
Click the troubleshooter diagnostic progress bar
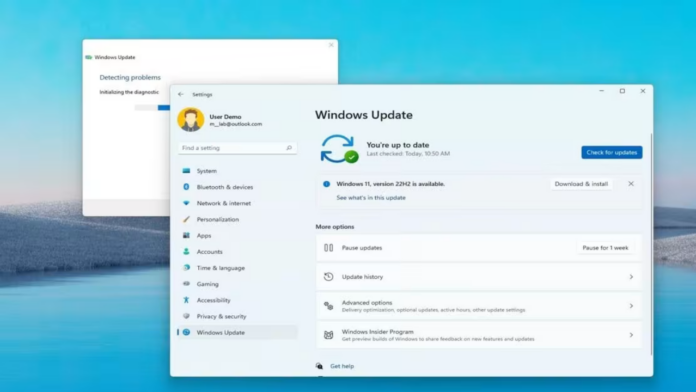coord(152,107)
